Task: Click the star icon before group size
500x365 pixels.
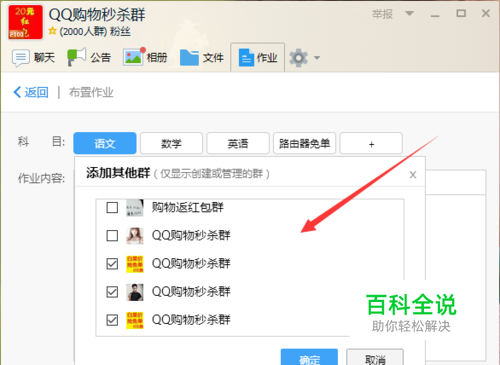Action: point(52,31)
